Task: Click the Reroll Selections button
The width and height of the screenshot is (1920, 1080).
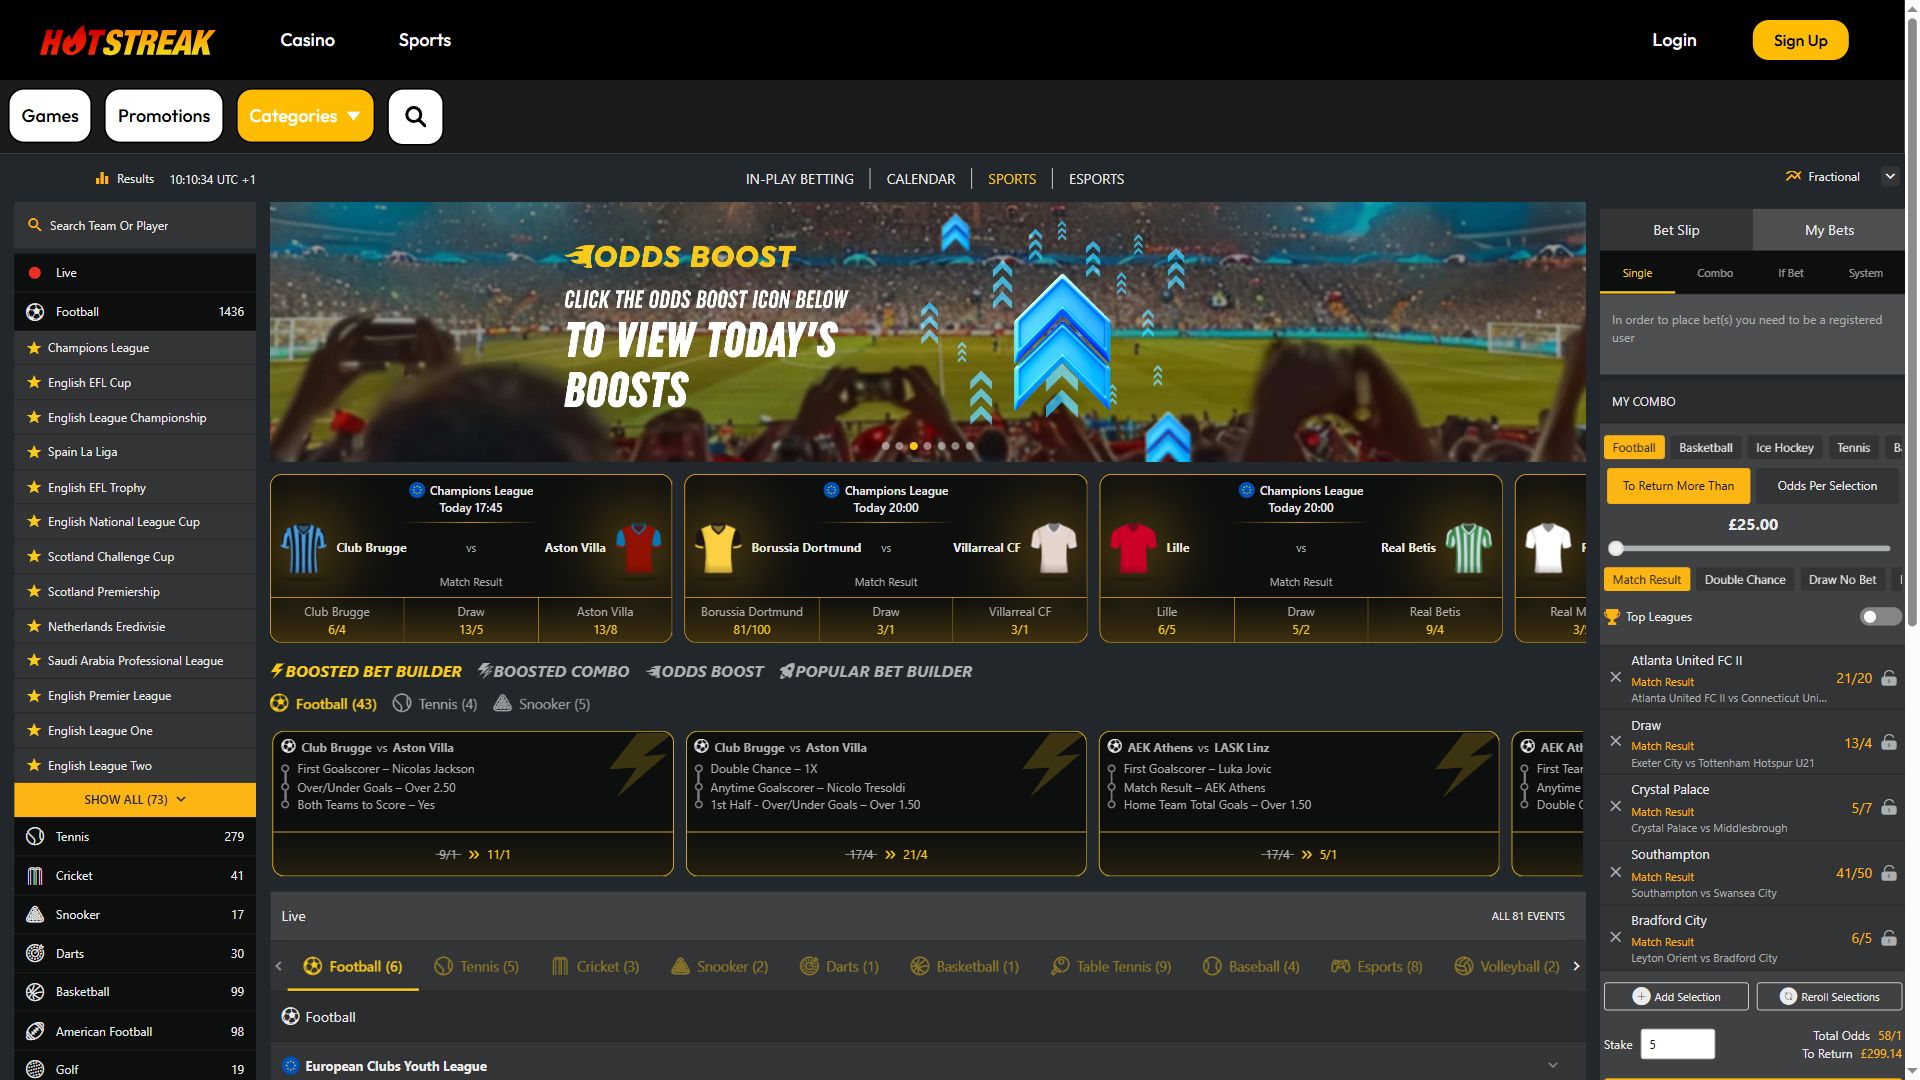Action: 1829,997
